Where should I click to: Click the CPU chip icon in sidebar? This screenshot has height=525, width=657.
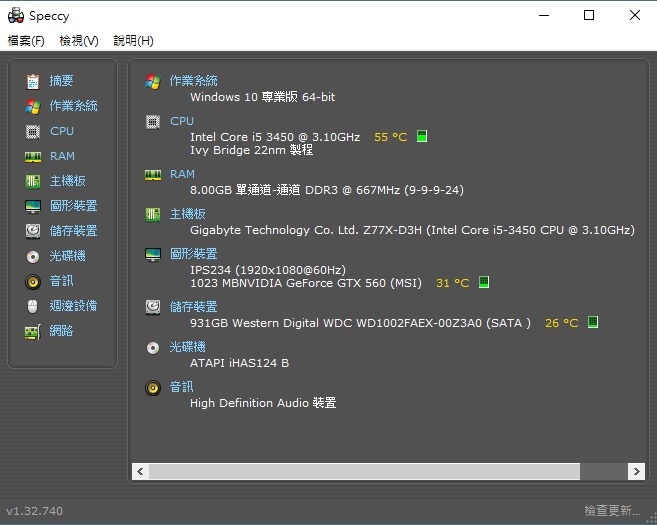point(33,132)
